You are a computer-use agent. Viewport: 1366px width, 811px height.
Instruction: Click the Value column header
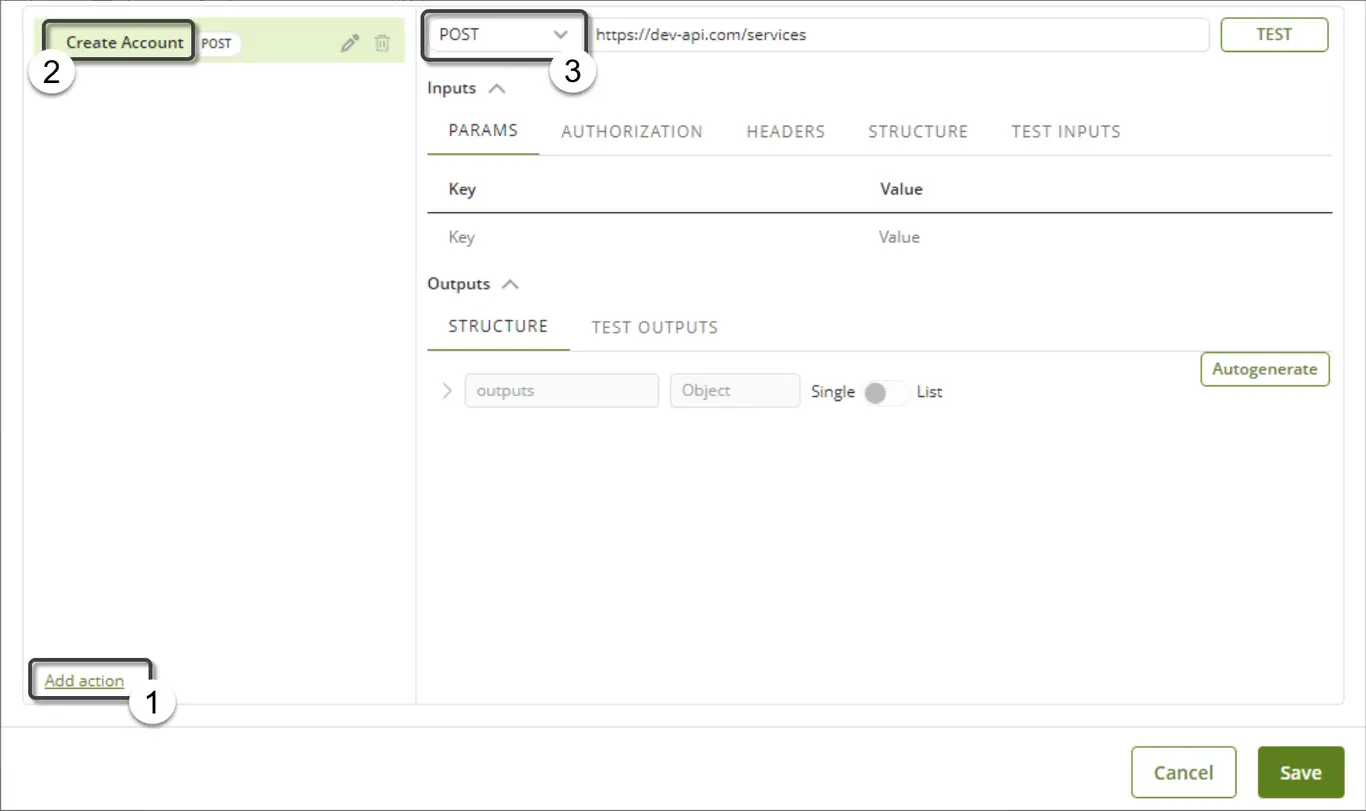coord(901,189)
